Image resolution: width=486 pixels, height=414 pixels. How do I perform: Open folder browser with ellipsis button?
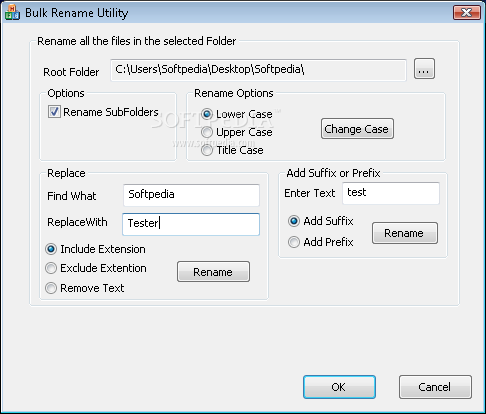[424, 69]
